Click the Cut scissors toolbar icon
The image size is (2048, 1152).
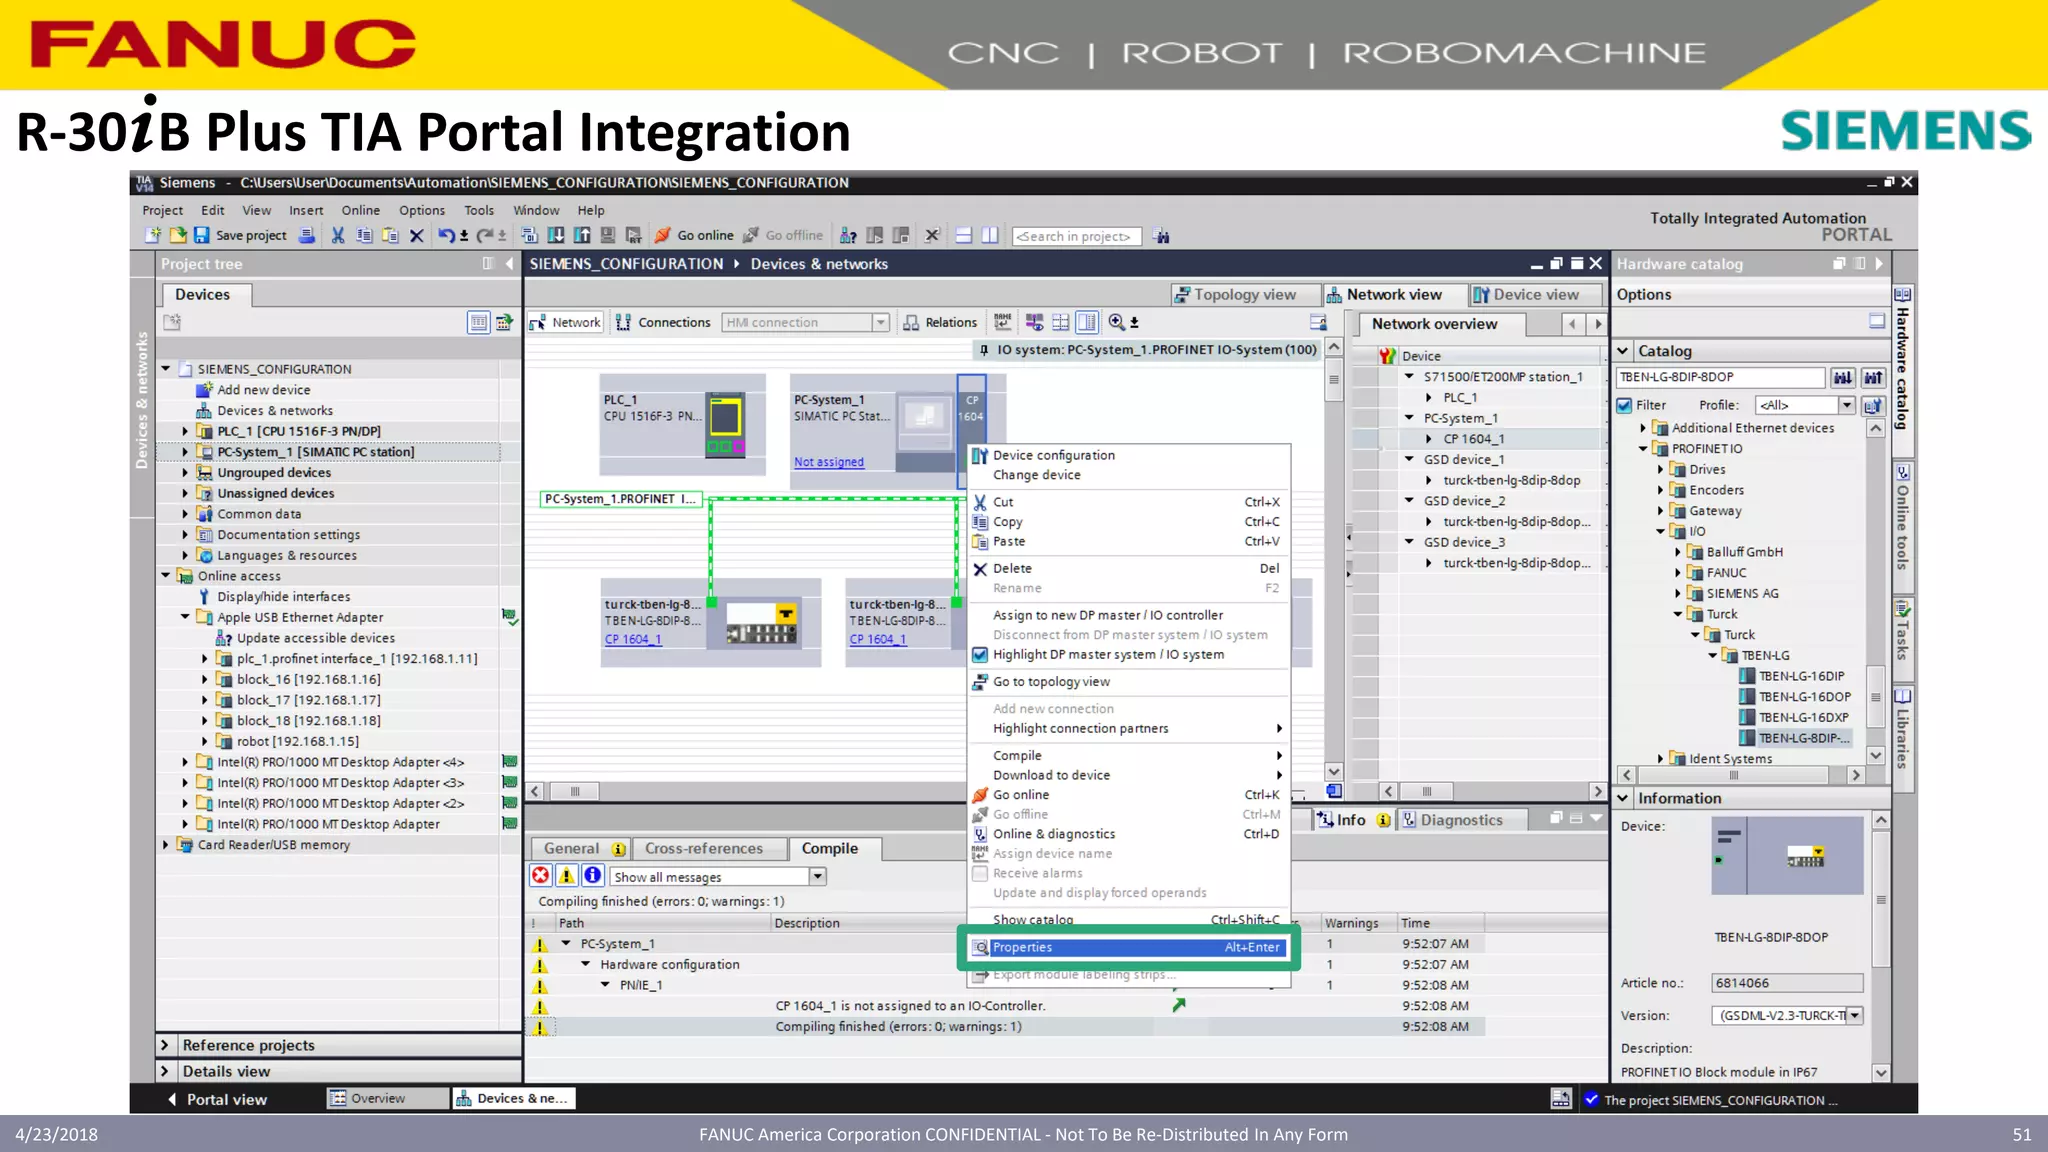(x=338, y=235)
